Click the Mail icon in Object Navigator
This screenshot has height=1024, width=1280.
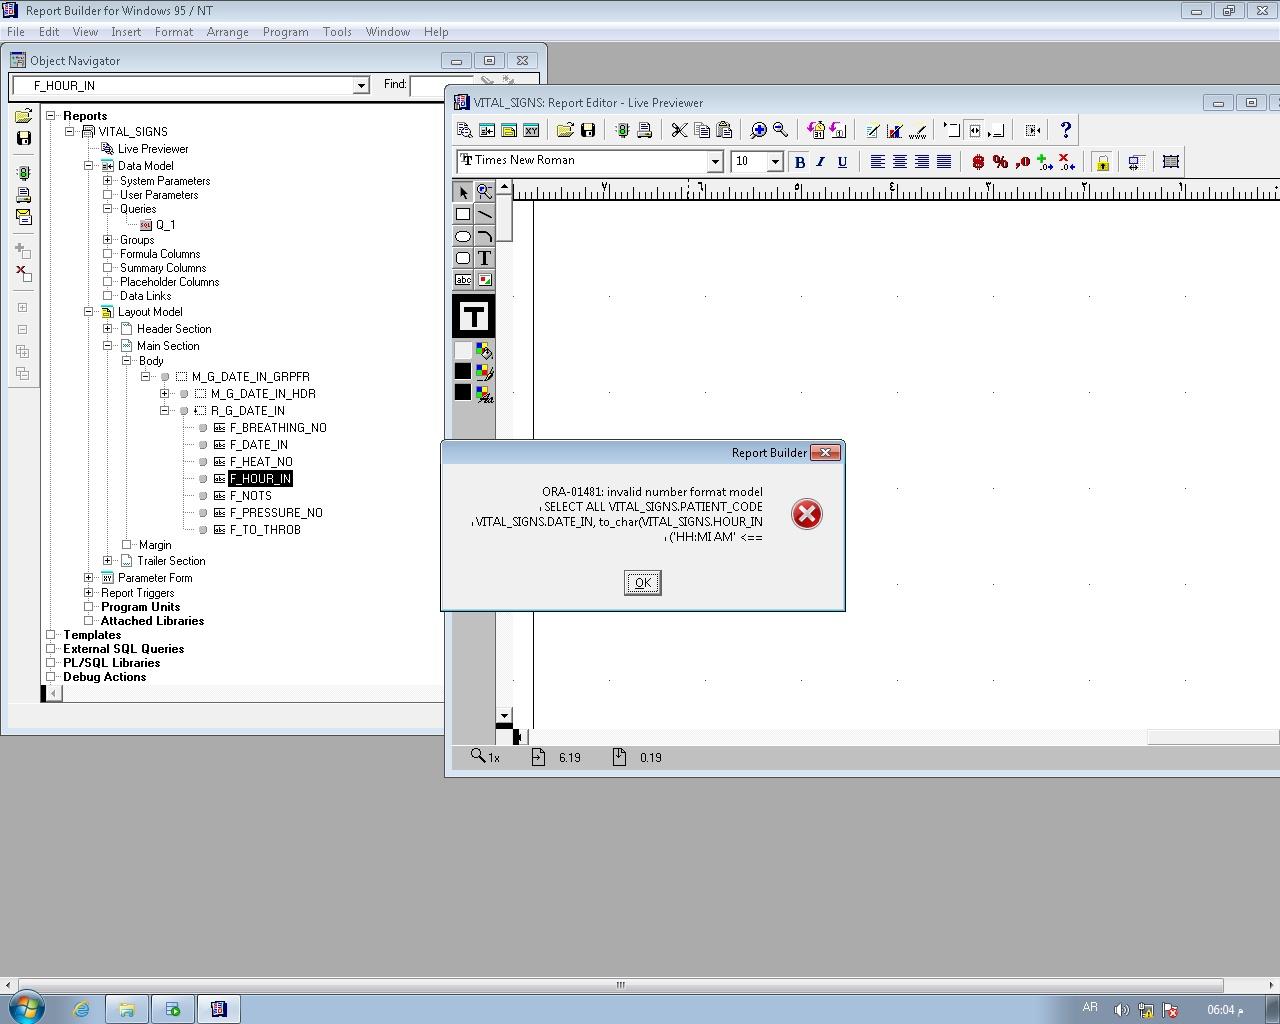tap(23, 217)
